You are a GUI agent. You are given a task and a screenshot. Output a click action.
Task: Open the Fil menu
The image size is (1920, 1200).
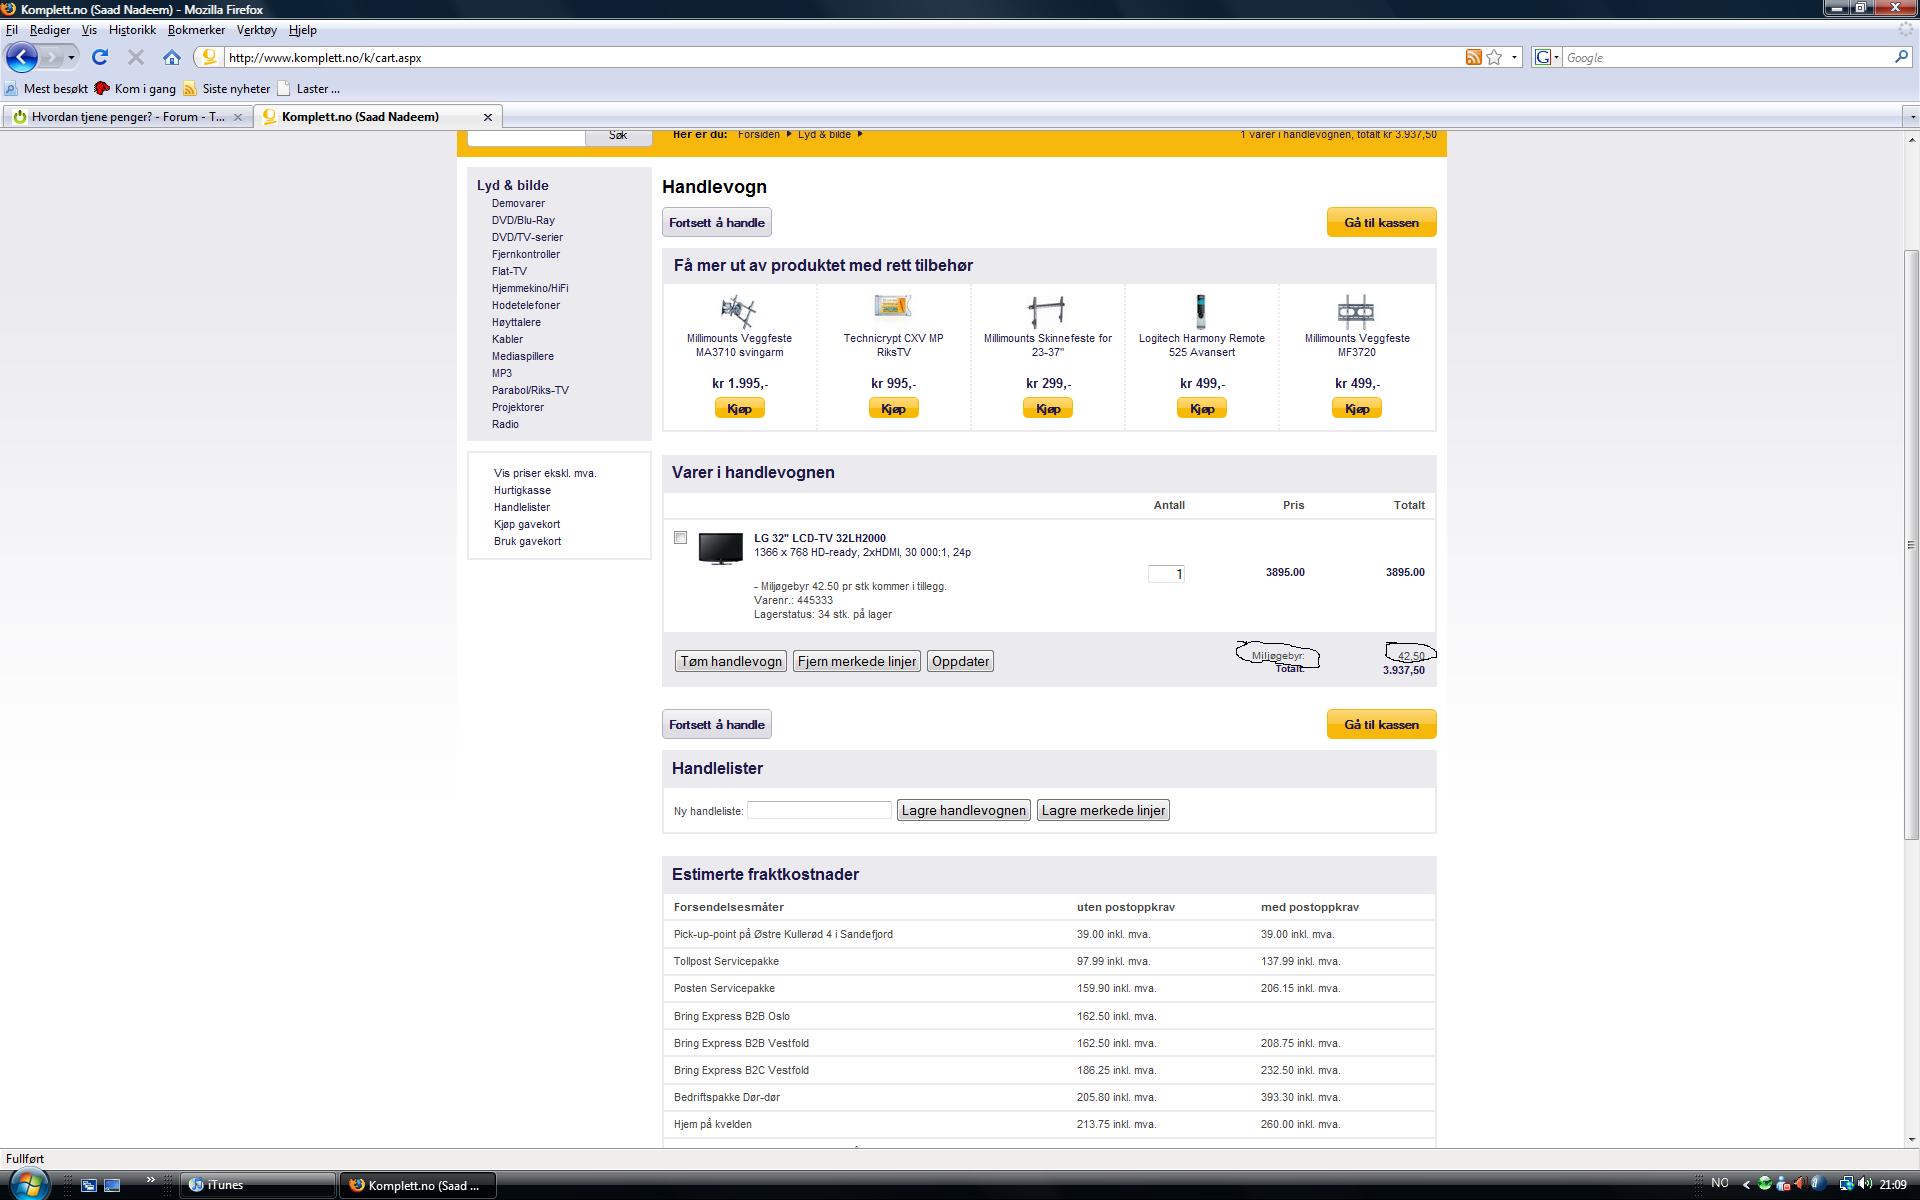point(12,30)
